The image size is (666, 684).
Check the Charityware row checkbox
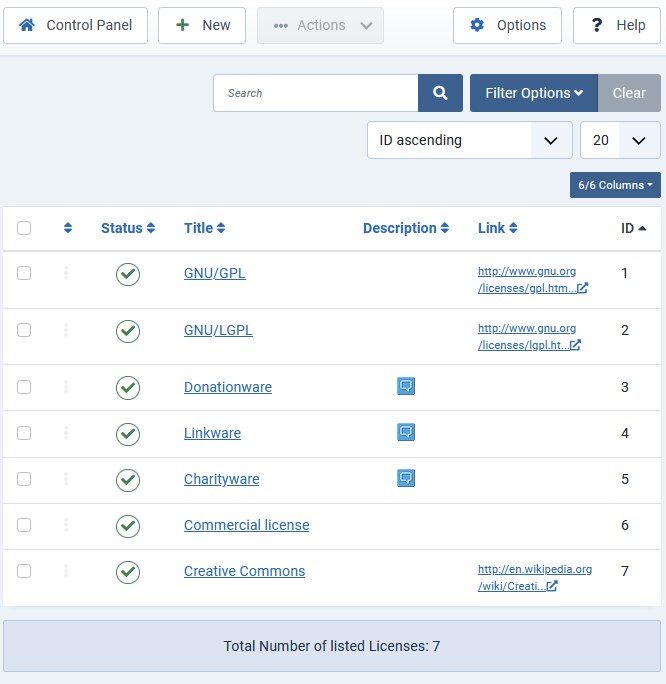pos(24,479)
